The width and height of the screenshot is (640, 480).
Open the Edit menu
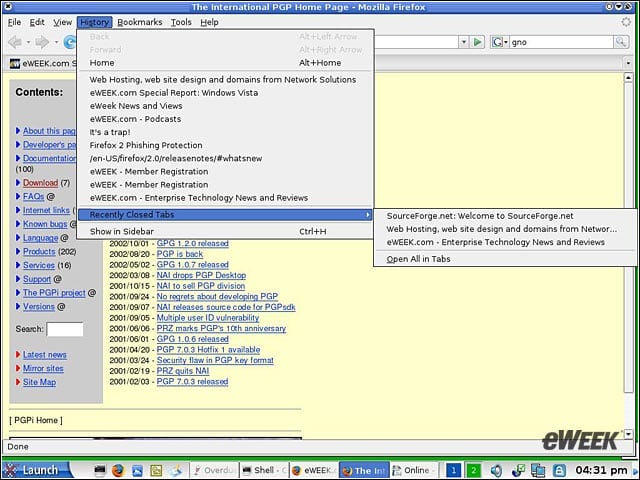[37, 22]
